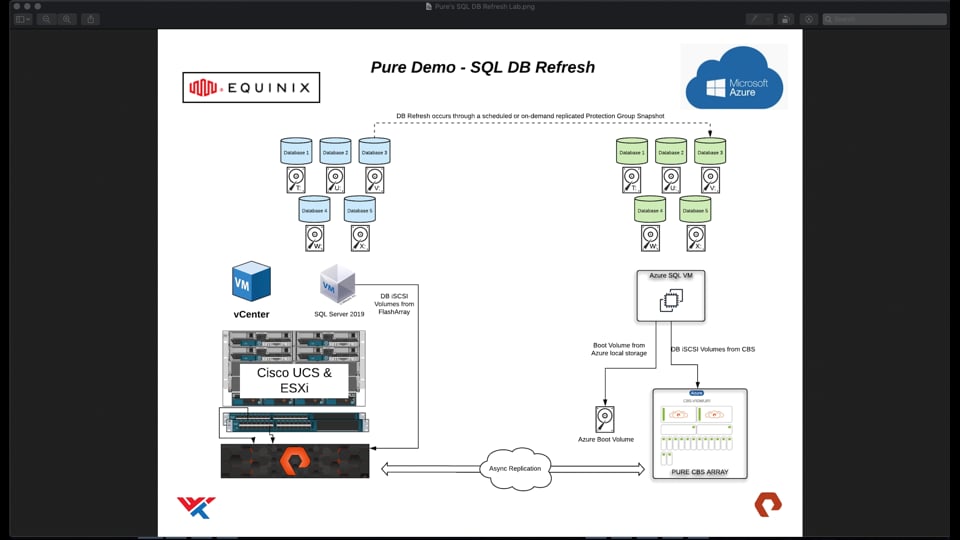The width and height of the screenshot is (960, 540).
Task: Click the blue Database 2 cylinder
Action: [336, 151]
